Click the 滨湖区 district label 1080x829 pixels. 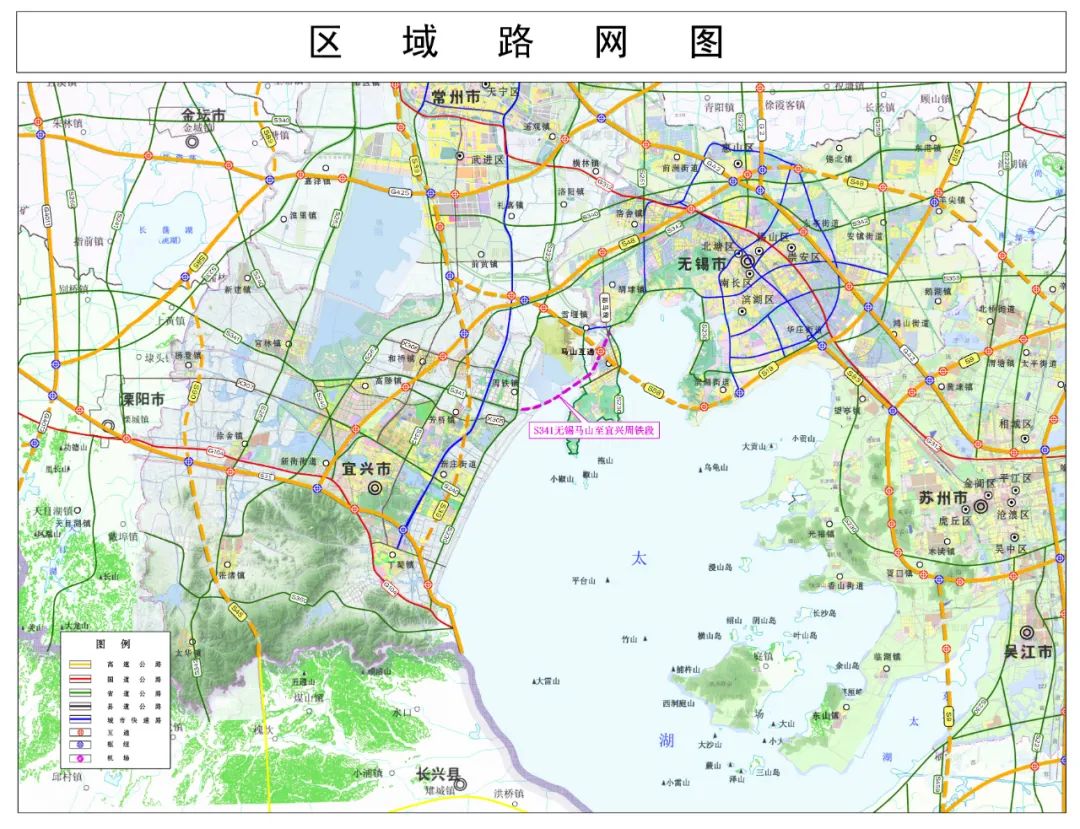pyautogui.click(x=758, y=300)
